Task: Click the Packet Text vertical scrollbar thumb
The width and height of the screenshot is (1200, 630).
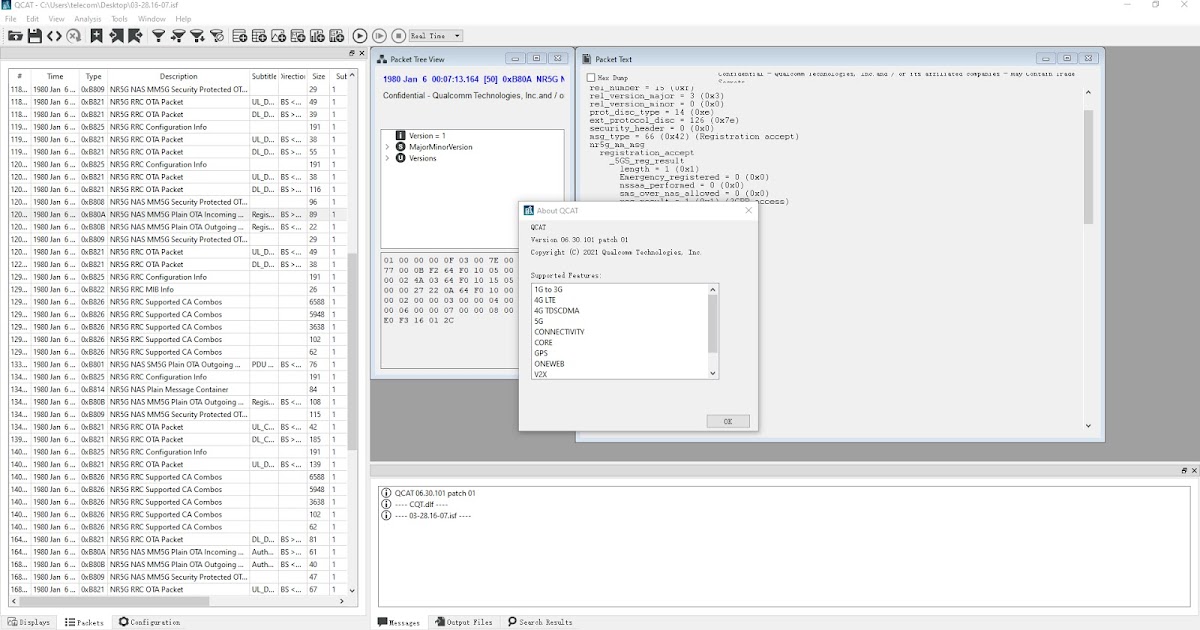Action: (1089, 165)
